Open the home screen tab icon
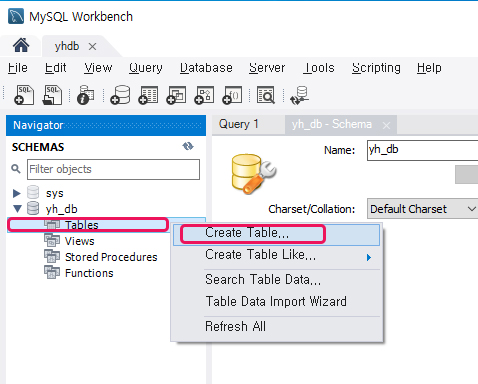 (21, 46)
